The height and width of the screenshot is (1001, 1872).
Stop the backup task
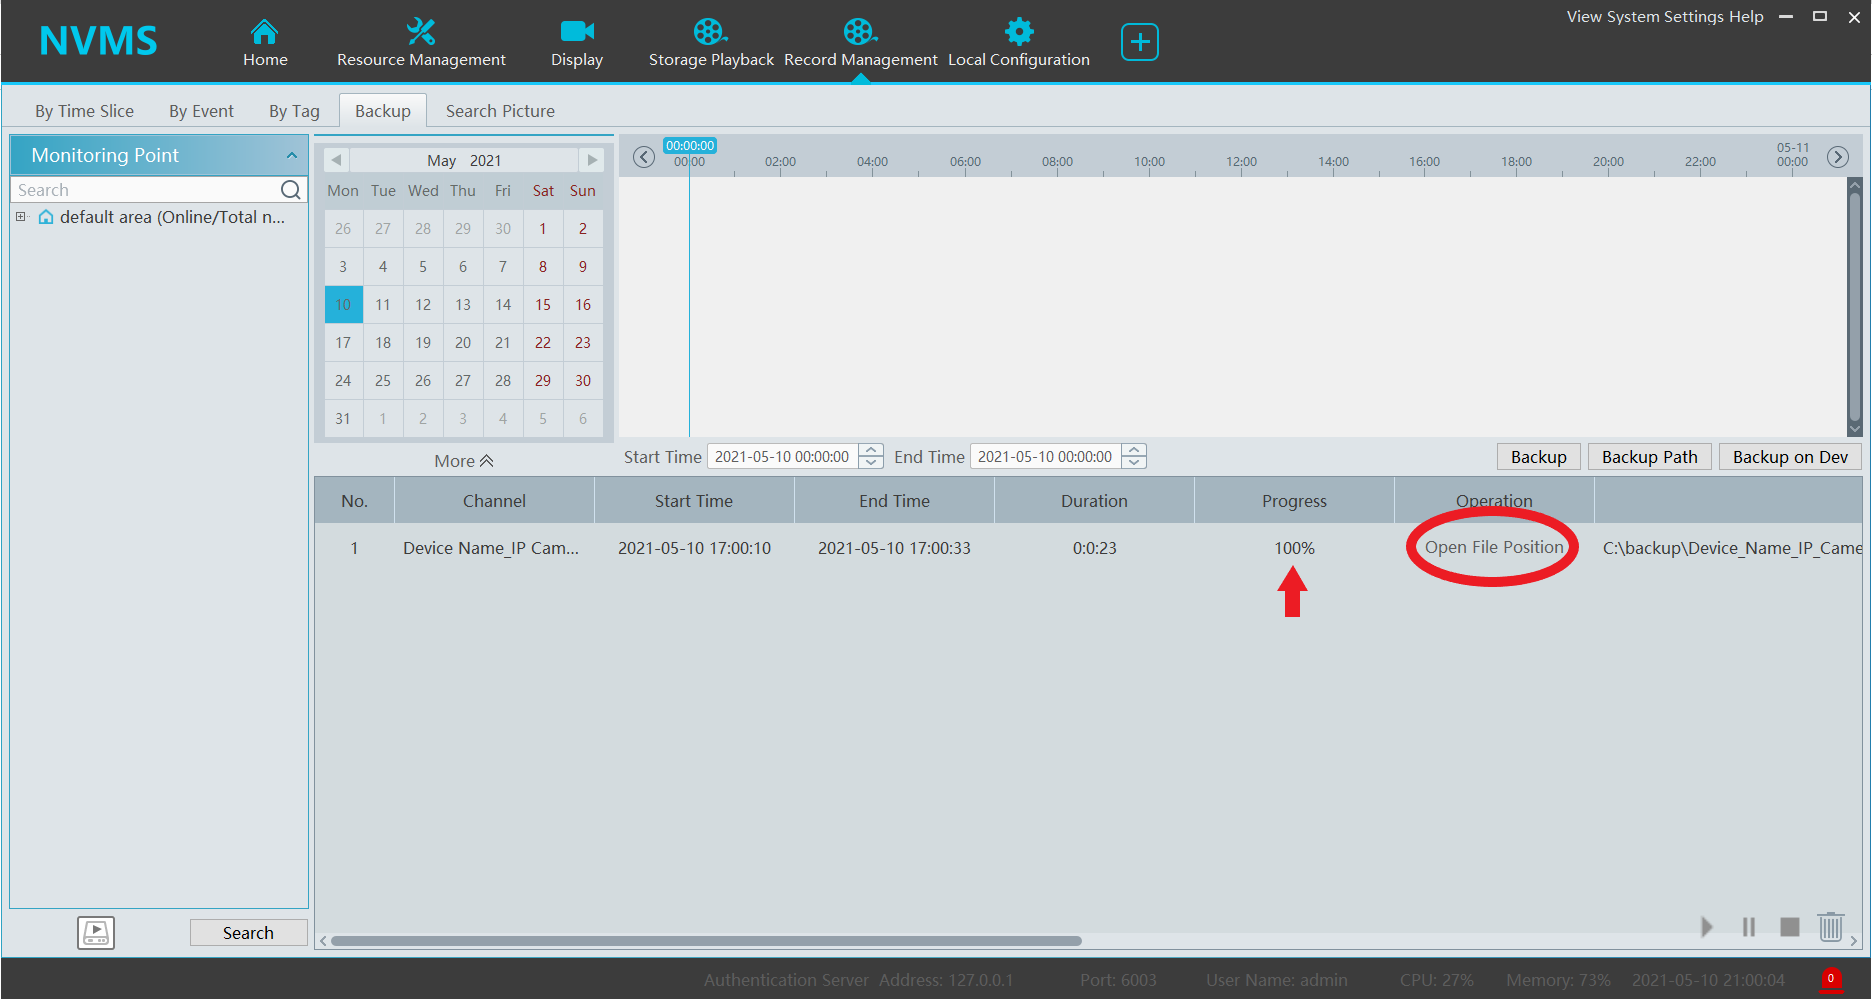[1790, 927]
